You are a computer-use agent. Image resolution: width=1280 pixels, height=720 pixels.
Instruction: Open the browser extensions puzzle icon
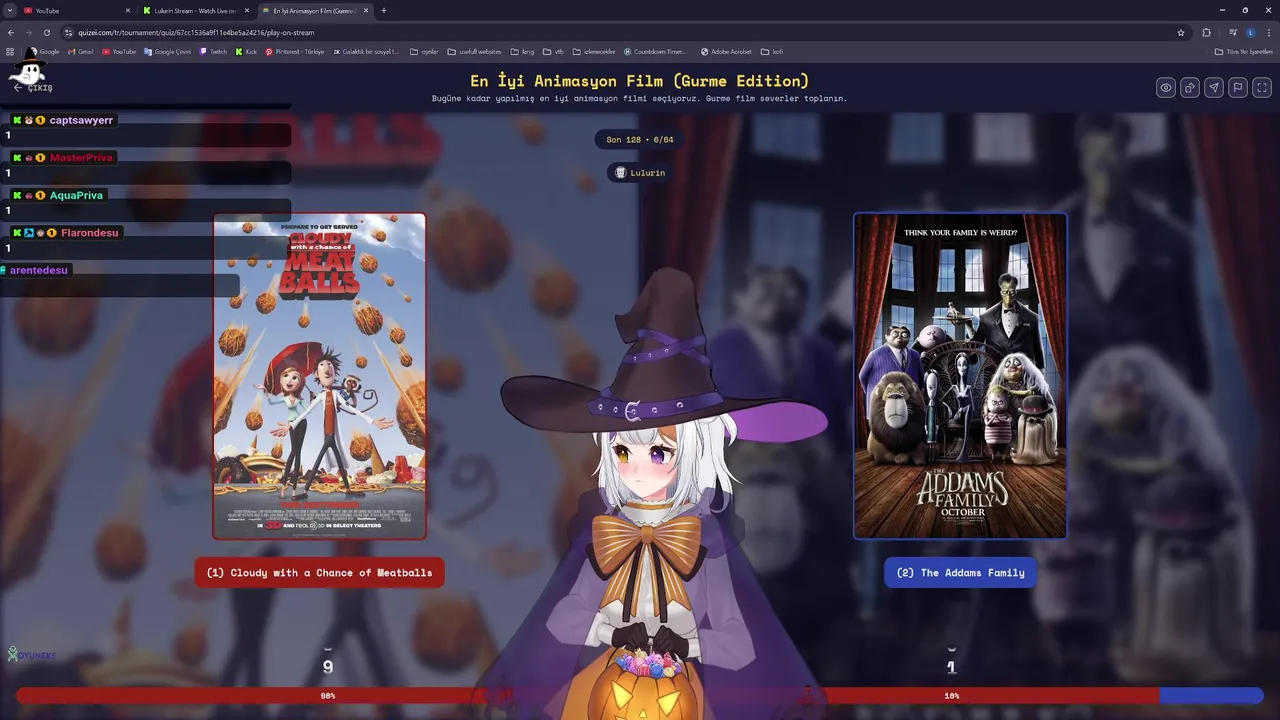click(1206, 32)
